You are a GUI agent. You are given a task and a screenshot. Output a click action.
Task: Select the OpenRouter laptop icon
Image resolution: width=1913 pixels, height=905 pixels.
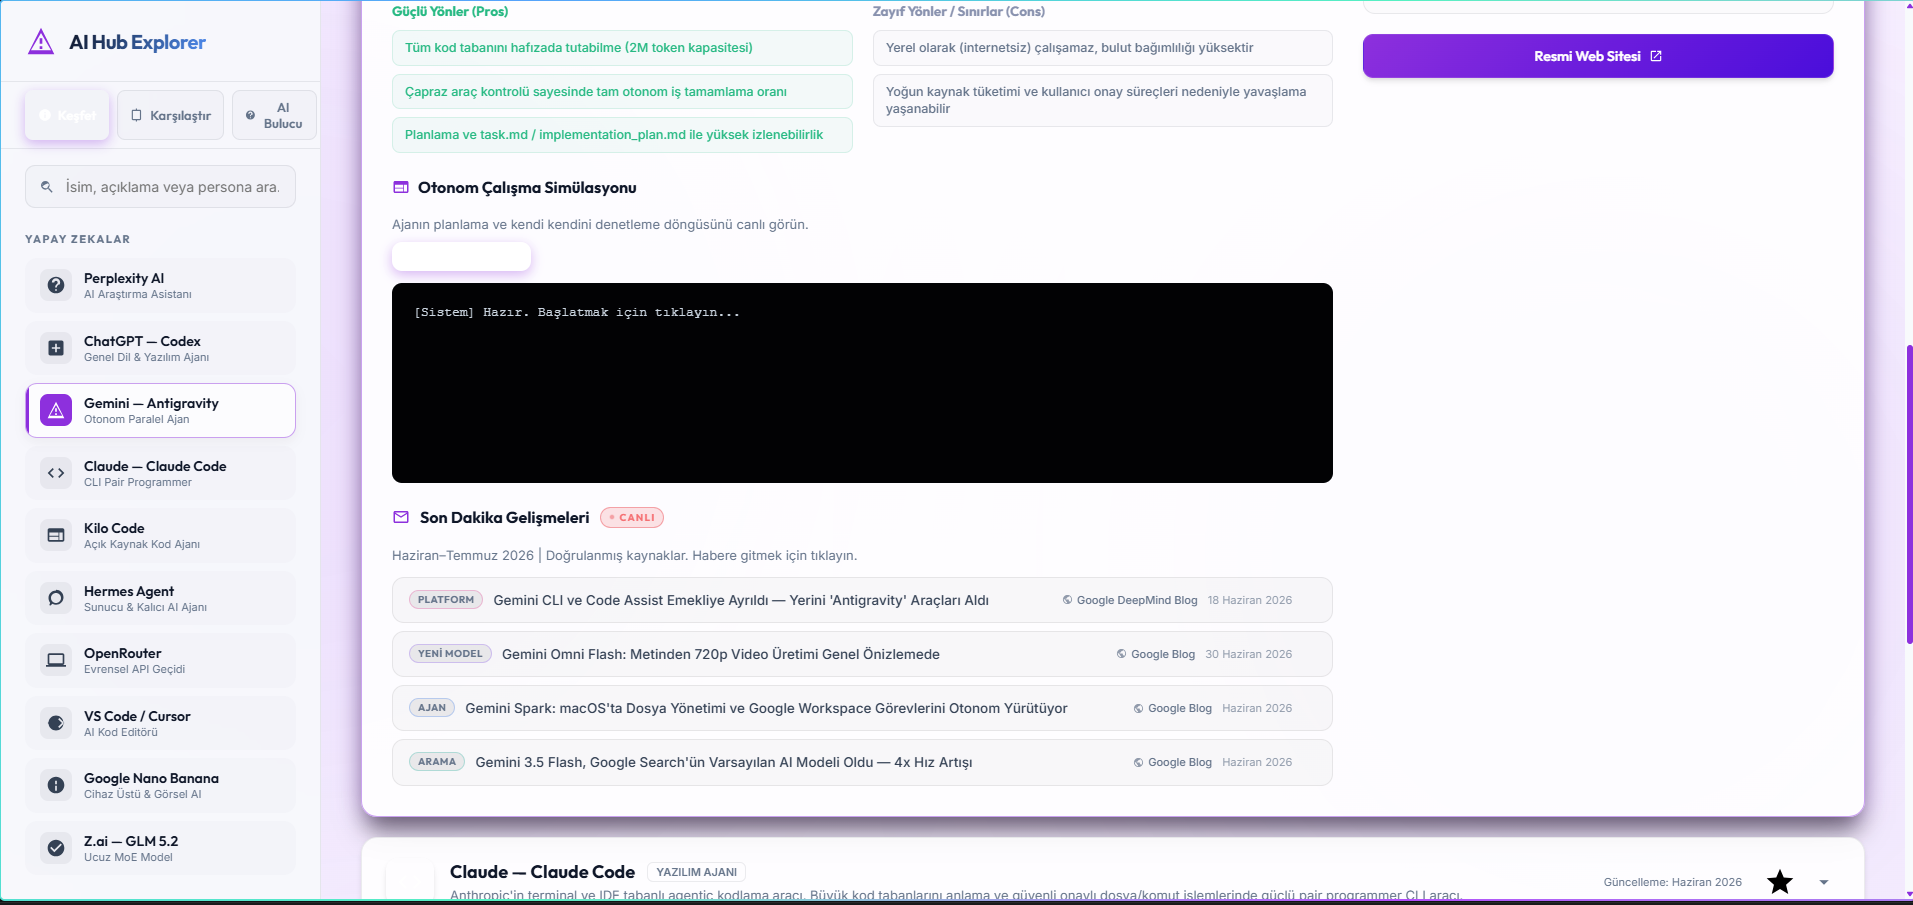click(x=56, y=660)
